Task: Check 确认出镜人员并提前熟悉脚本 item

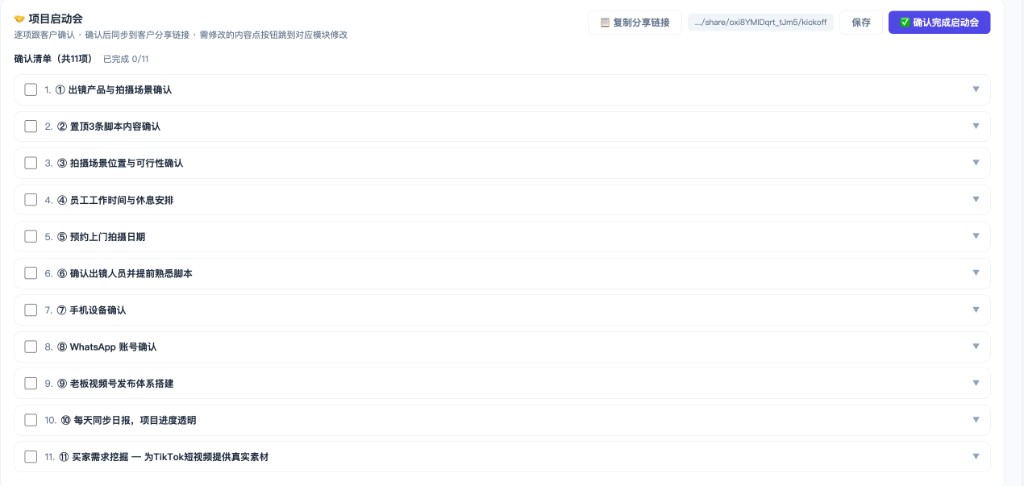Action: click(x=31, y=273)
